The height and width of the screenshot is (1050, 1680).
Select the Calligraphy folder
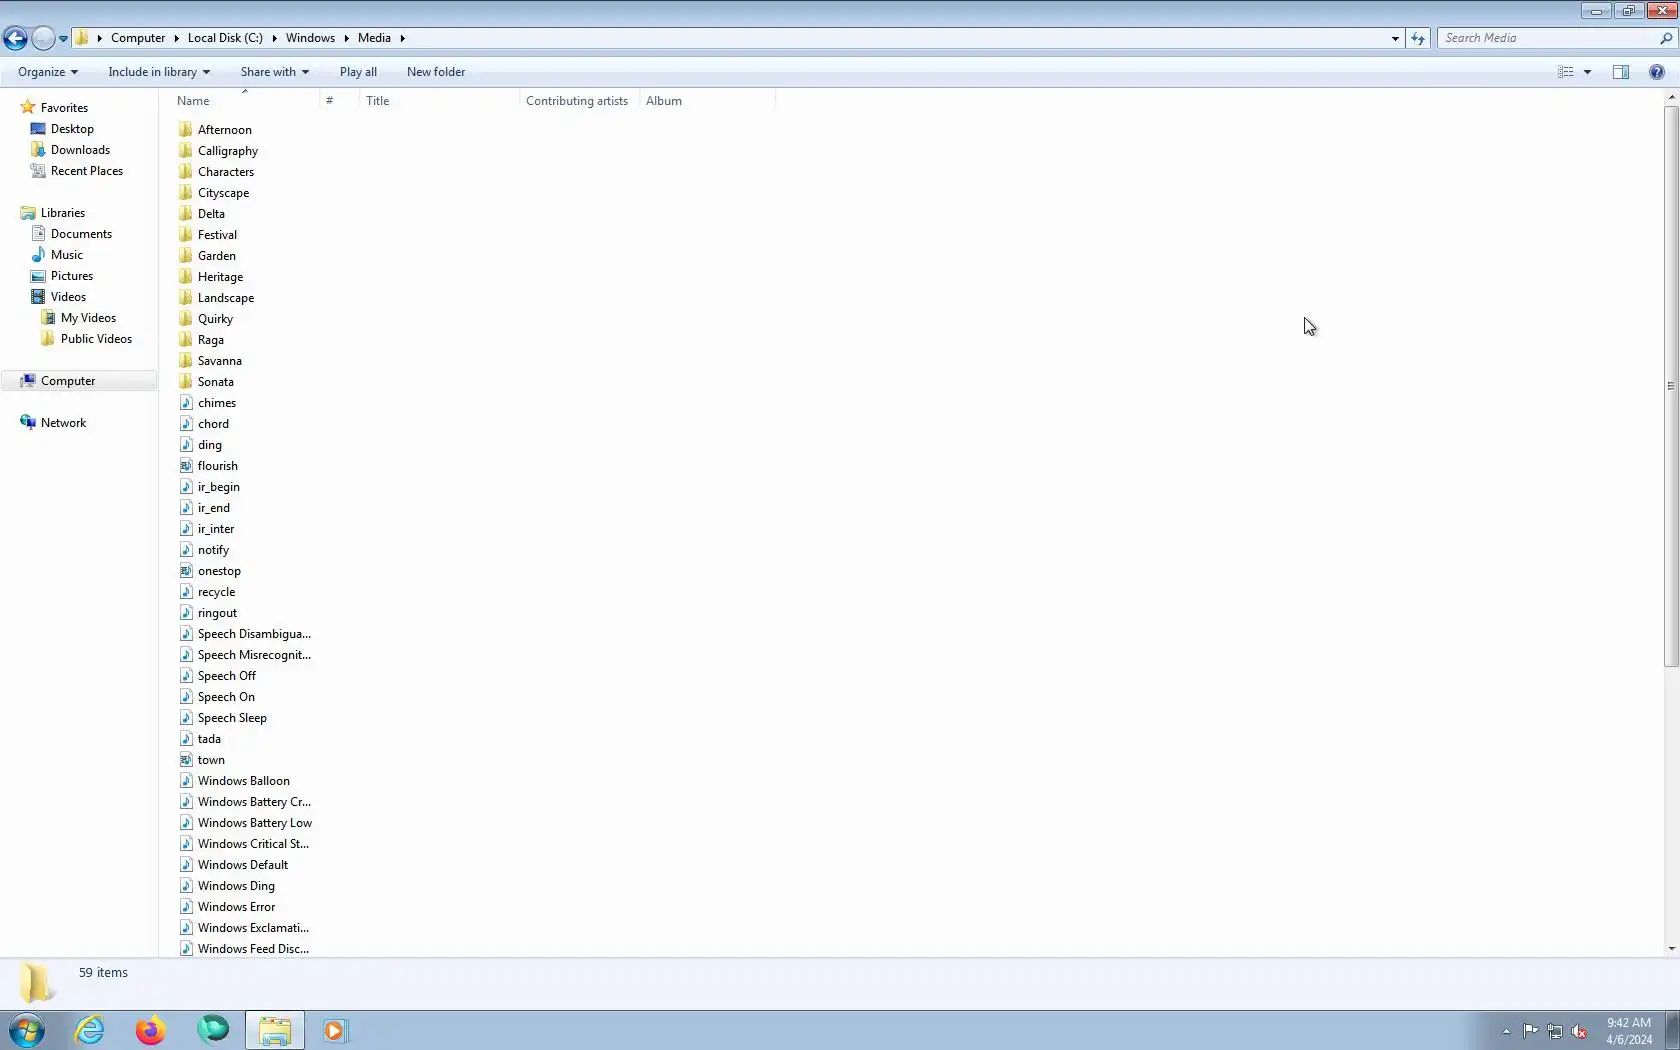[x=228, y=151]
